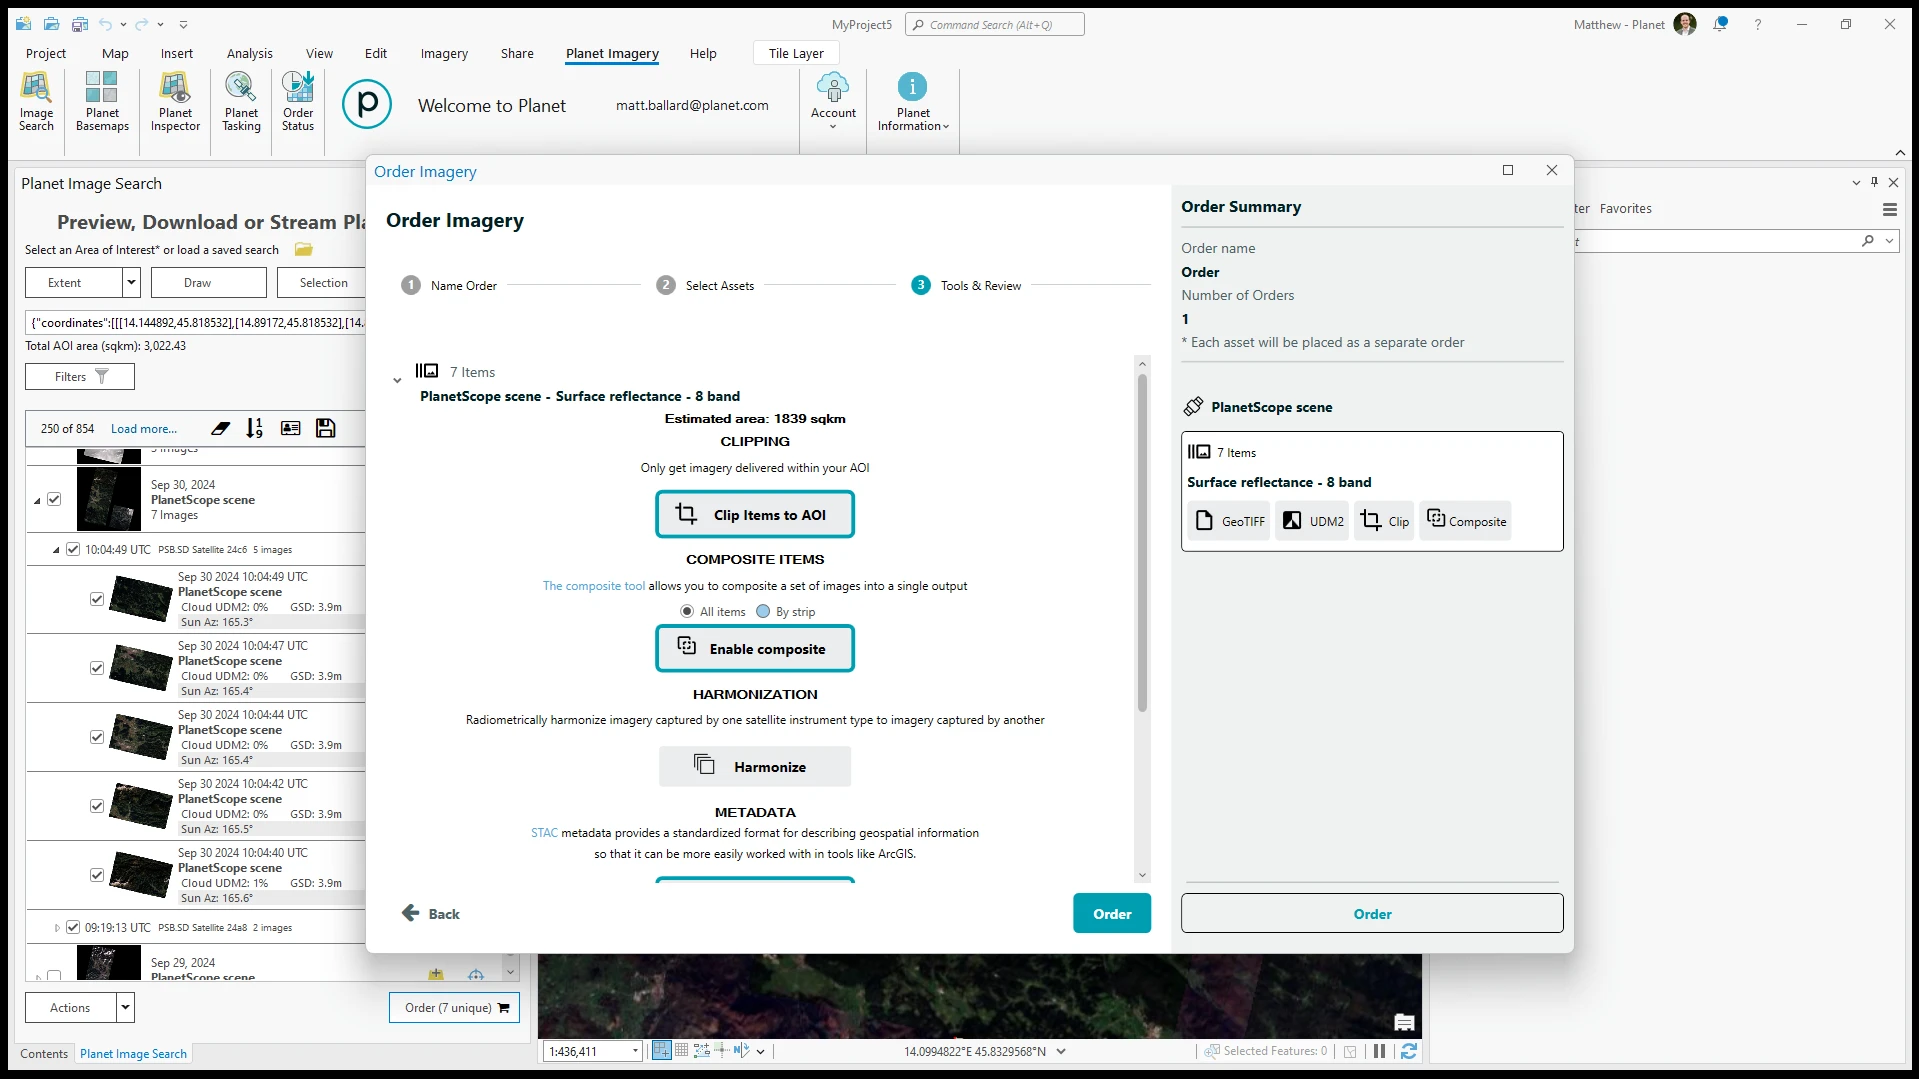The image size is (1919, 1079).
Task: Open the Image Search tool in ribbon
Action: [x=36, y=101]
